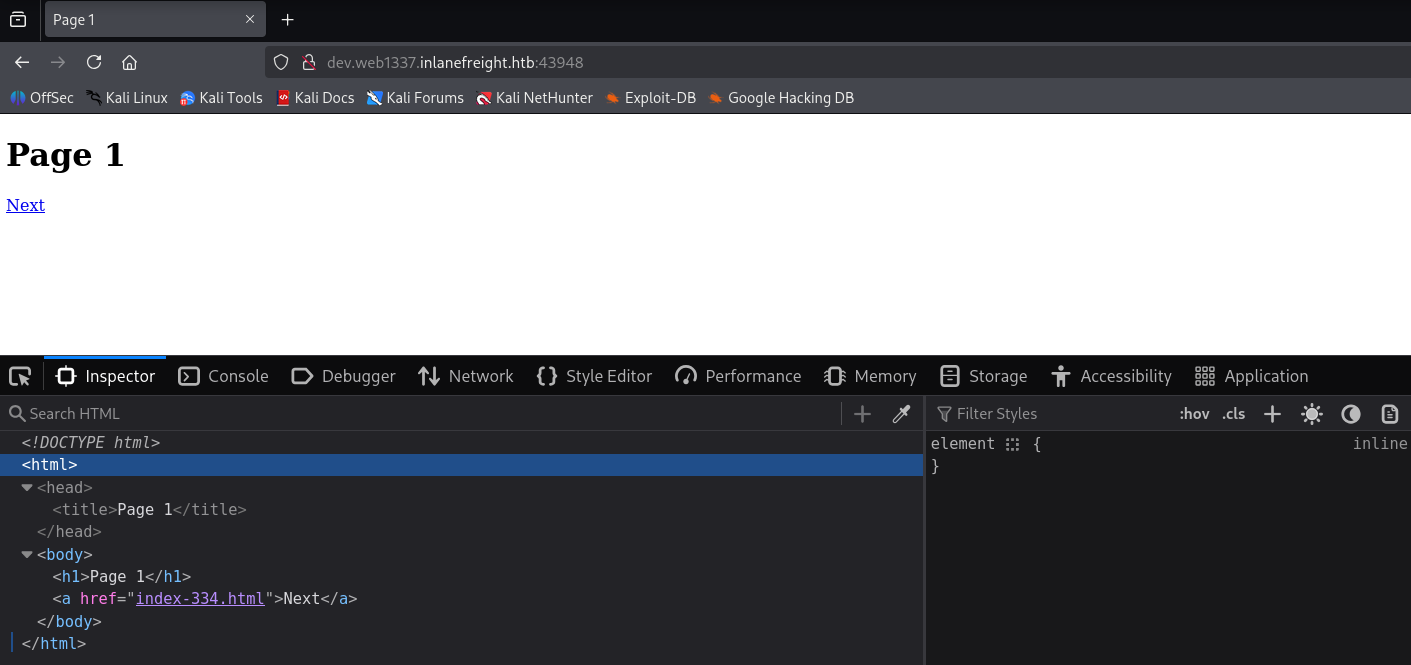Reload the current page

[94, 62]
